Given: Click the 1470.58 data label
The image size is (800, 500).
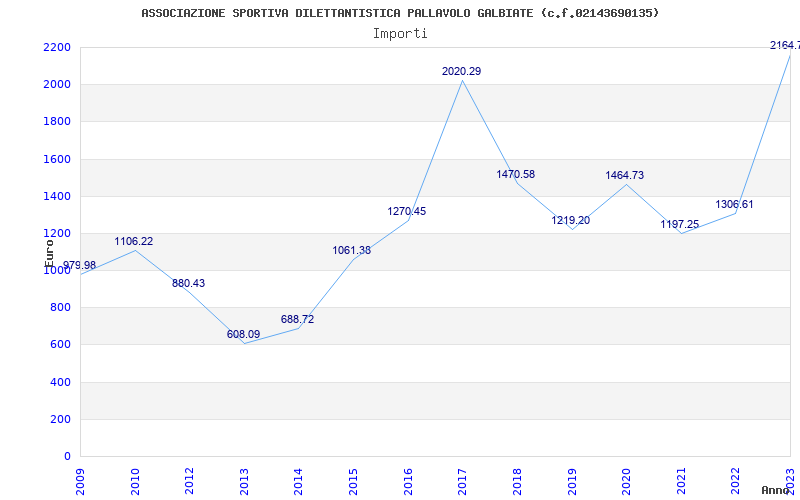Looking at the screenshot, I should point(516,174).
